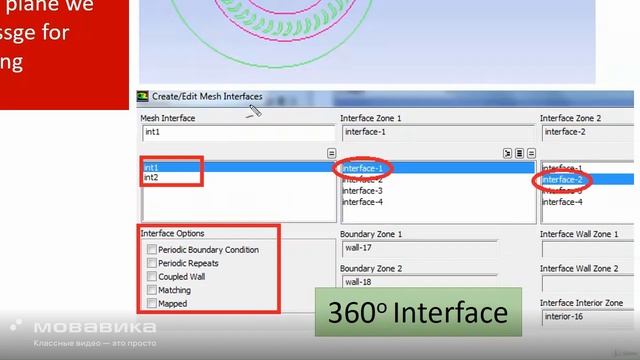Choose interface-4 in Interface Zone 1 list
Screen dimensions: 640x360
click(x=438, y=202)
